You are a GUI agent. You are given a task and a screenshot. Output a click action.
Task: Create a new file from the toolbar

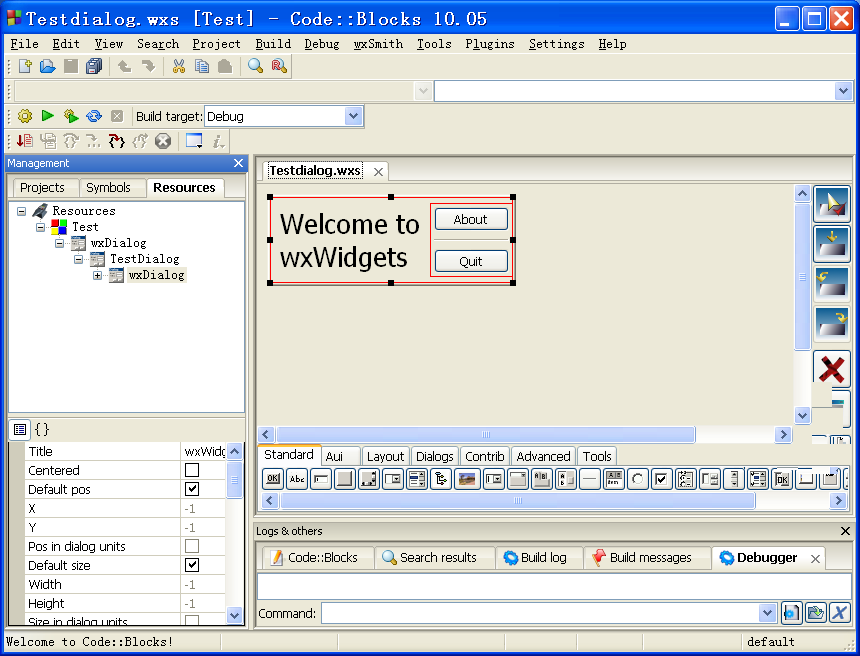pyautogui.click(x=25, y=66)
